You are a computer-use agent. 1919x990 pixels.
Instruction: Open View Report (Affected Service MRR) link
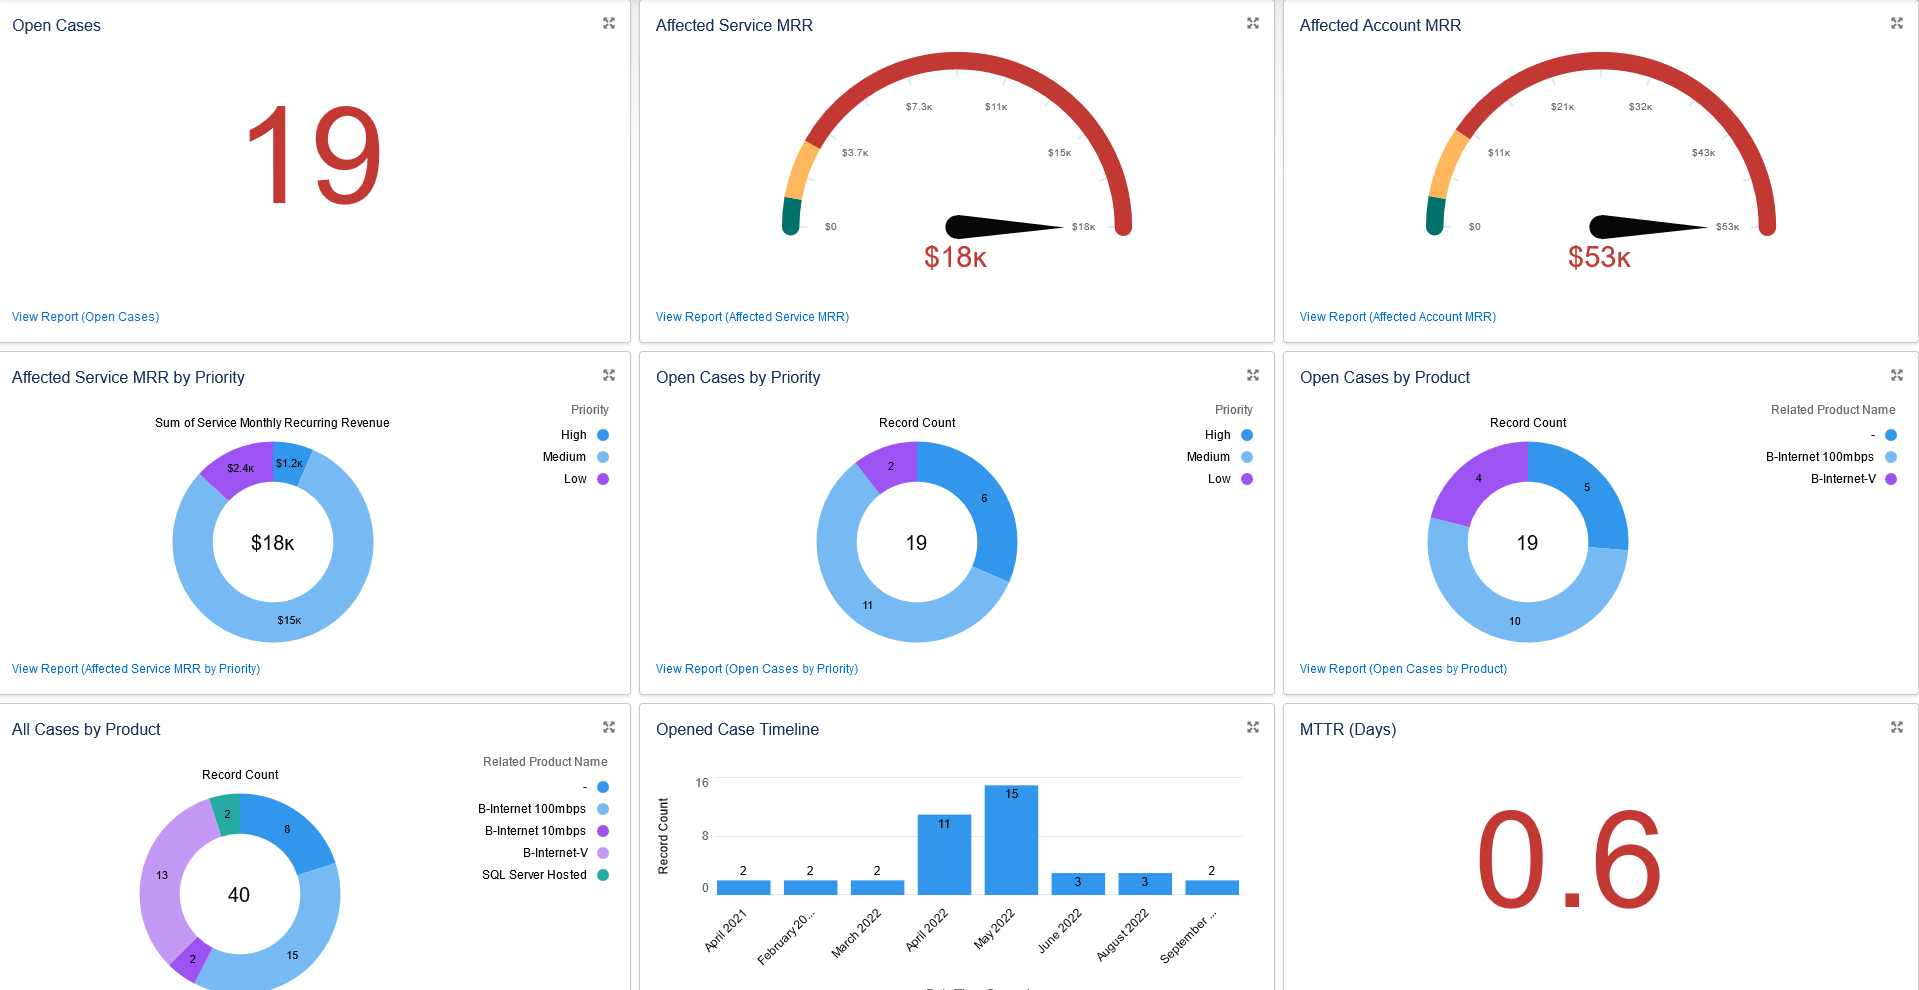(752, 317)
